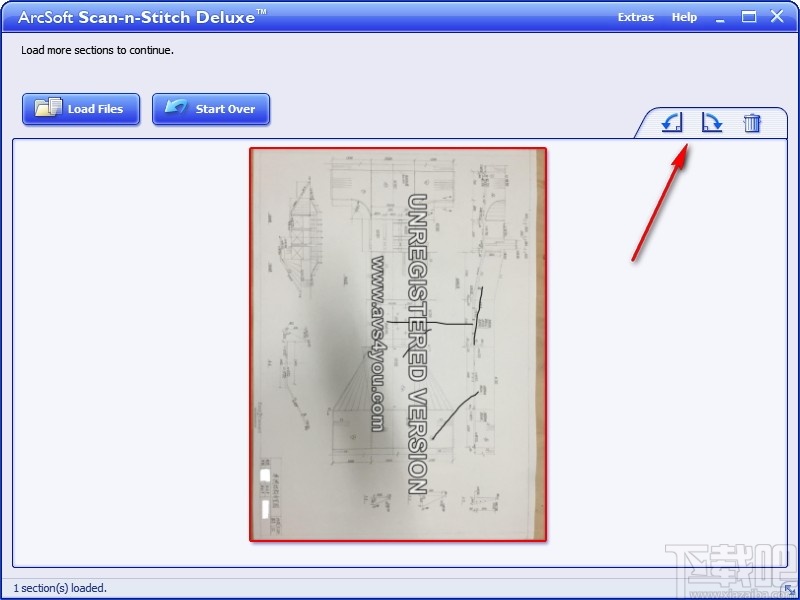Rotate the section counterclockwise
This screenshot has width=800, height=600.
click(x=671, y=123)
